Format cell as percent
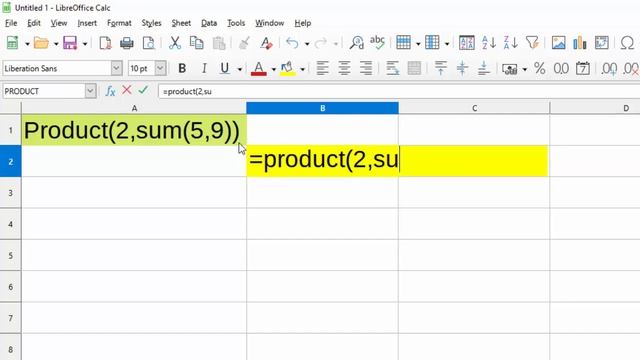Viewport: 640px width, 360px height. point(540,69)
